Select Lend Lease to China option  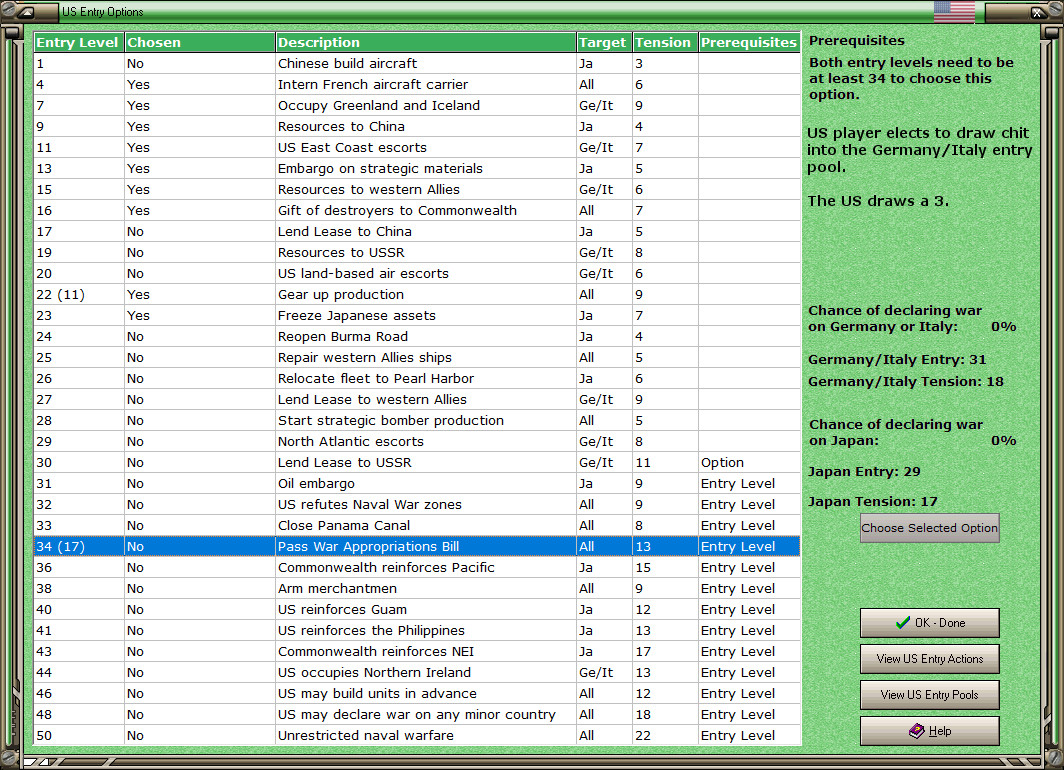(417, 231)
